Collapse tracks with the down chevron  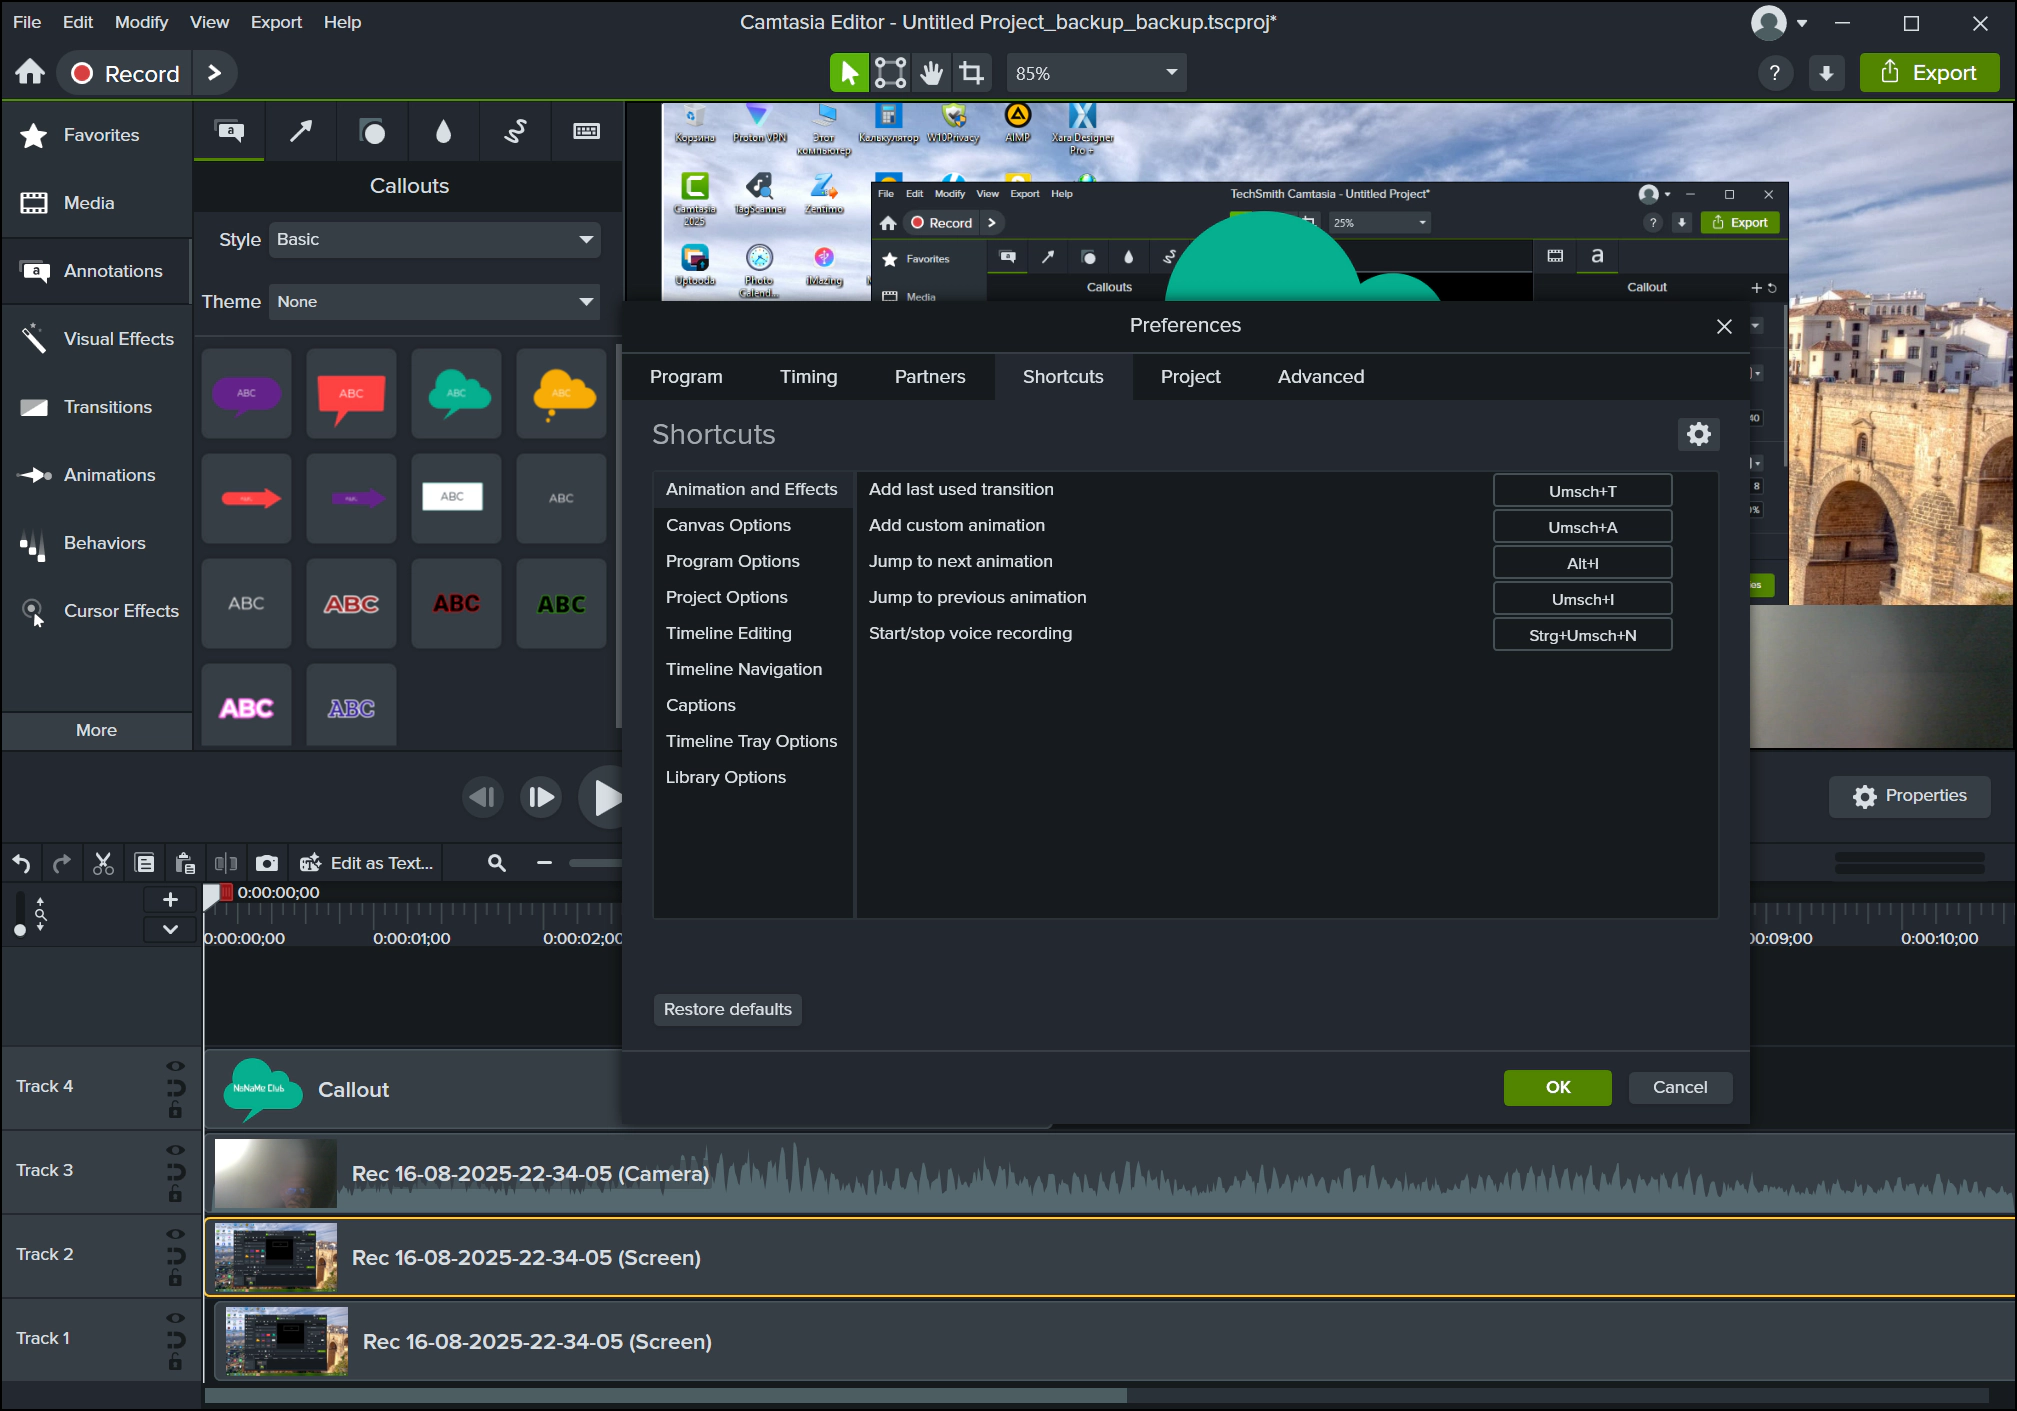pos(170,929)
